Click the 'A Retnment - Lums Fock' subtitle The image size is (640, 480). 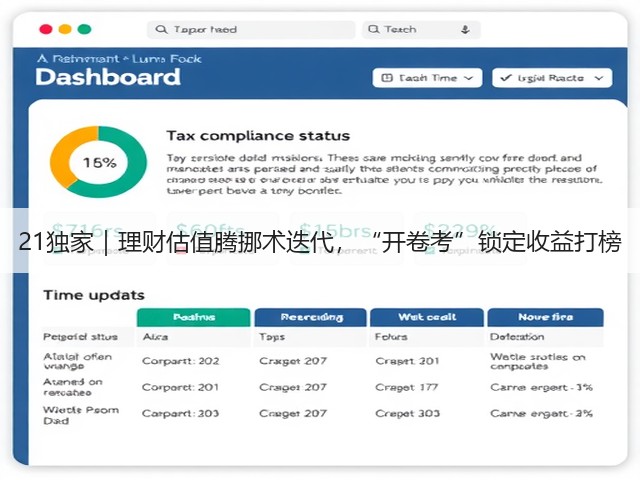tap(119, 59)
